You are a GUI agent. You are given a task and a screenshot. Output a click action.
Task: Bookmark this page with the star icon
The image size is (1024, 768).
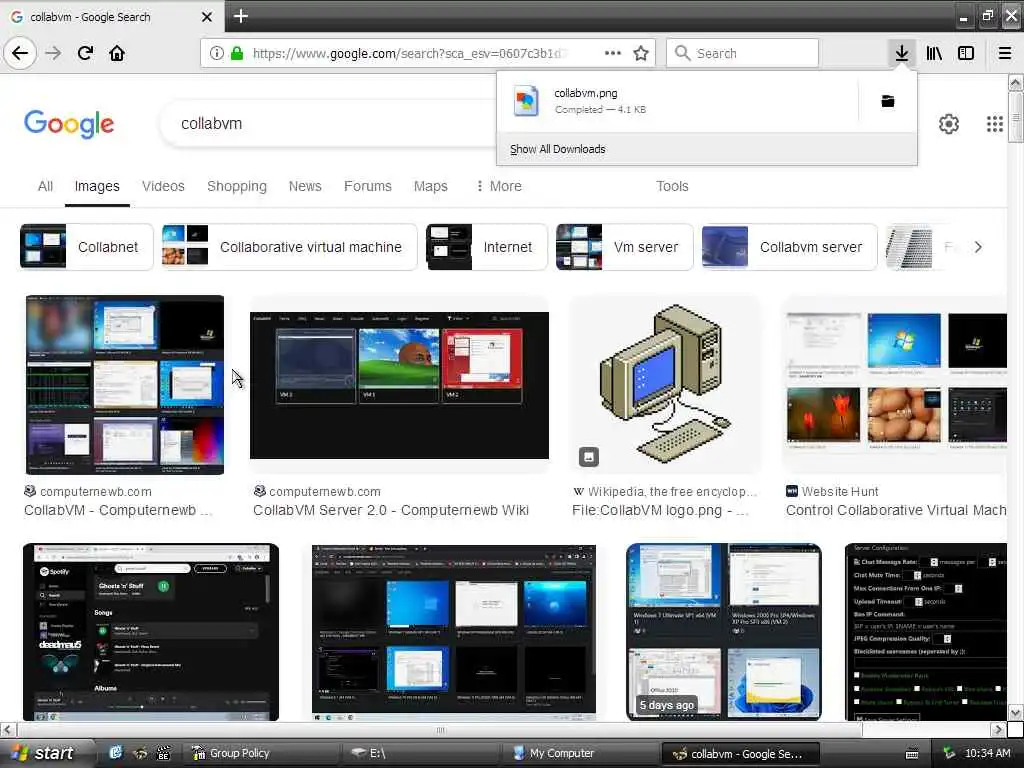point(641,53)
